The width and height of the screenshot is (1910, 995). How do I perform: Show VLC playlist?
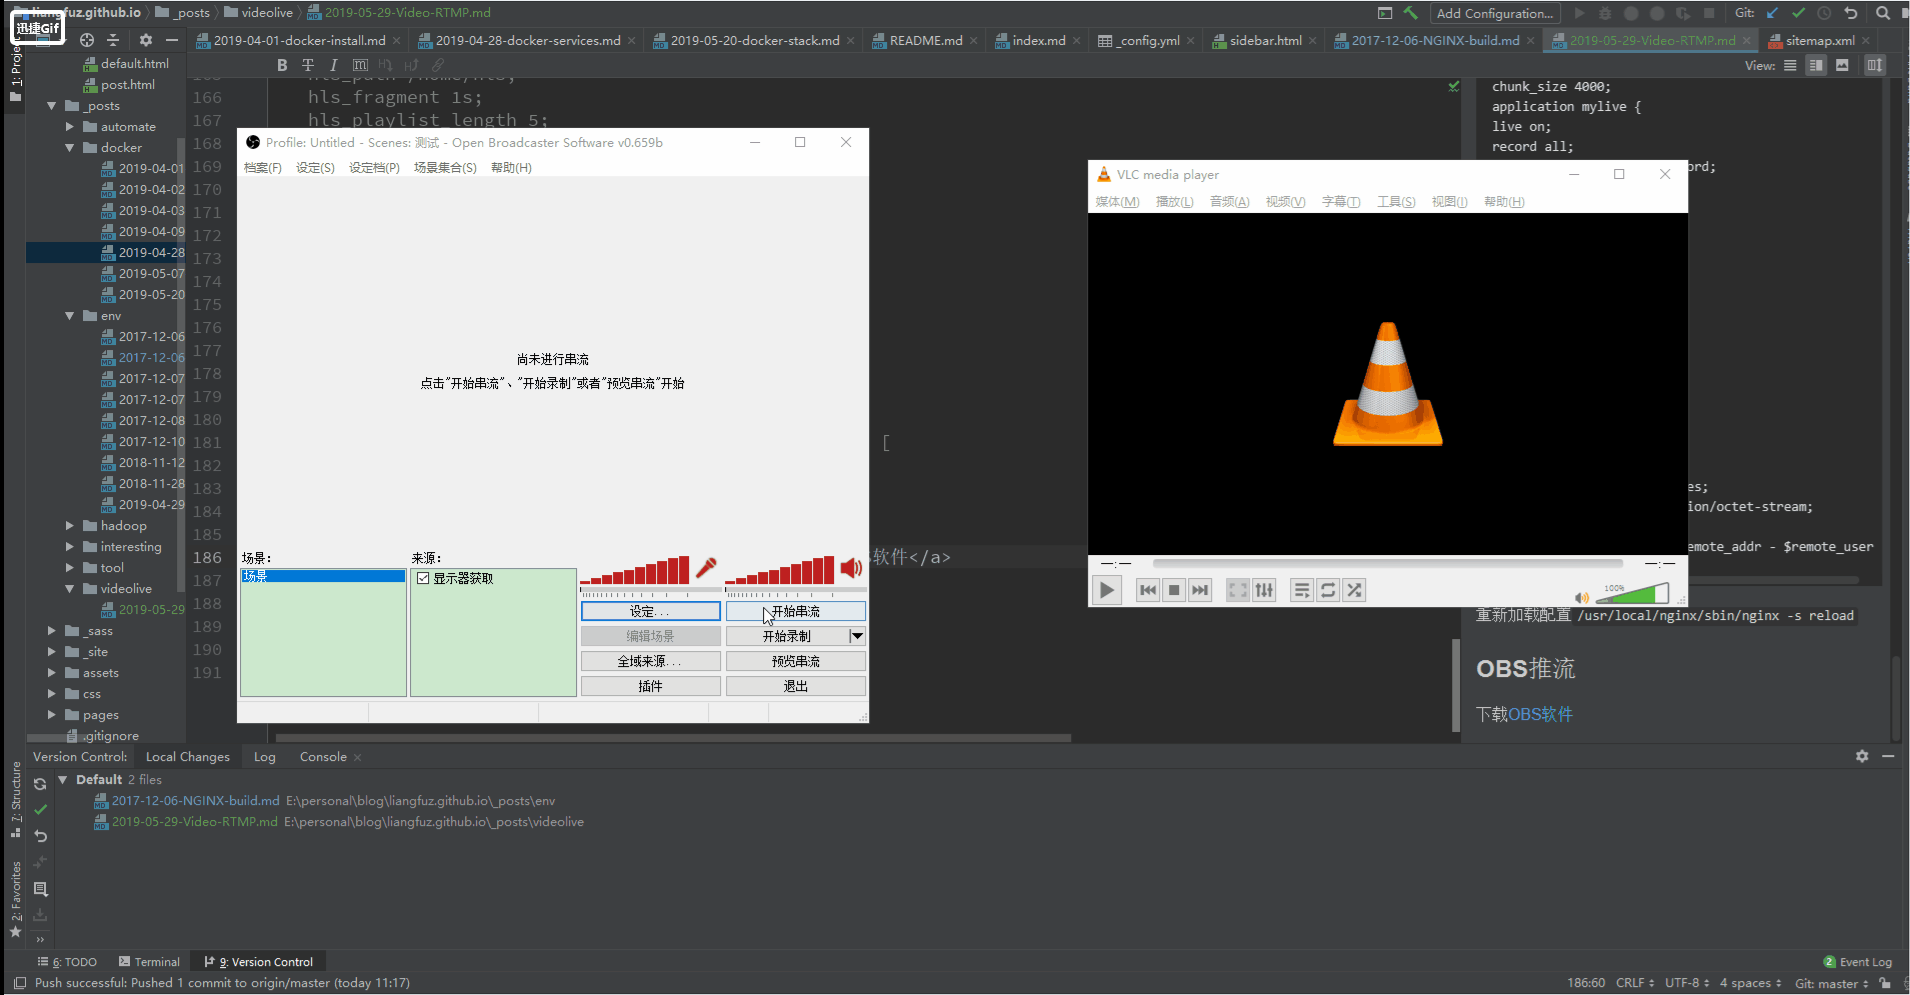pos(1302,590)
